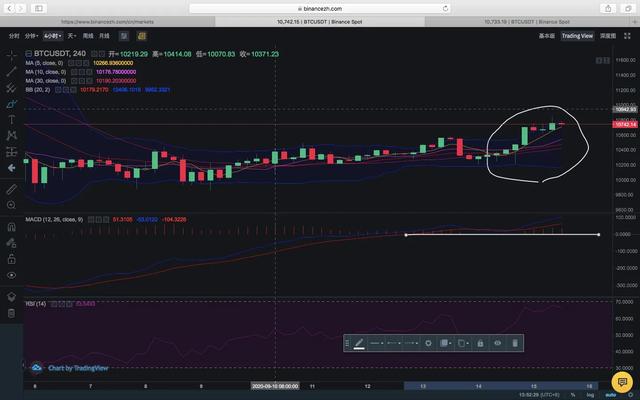
Task: Hide the MA (5, close, 0) indicator
Action: point(71,63)
